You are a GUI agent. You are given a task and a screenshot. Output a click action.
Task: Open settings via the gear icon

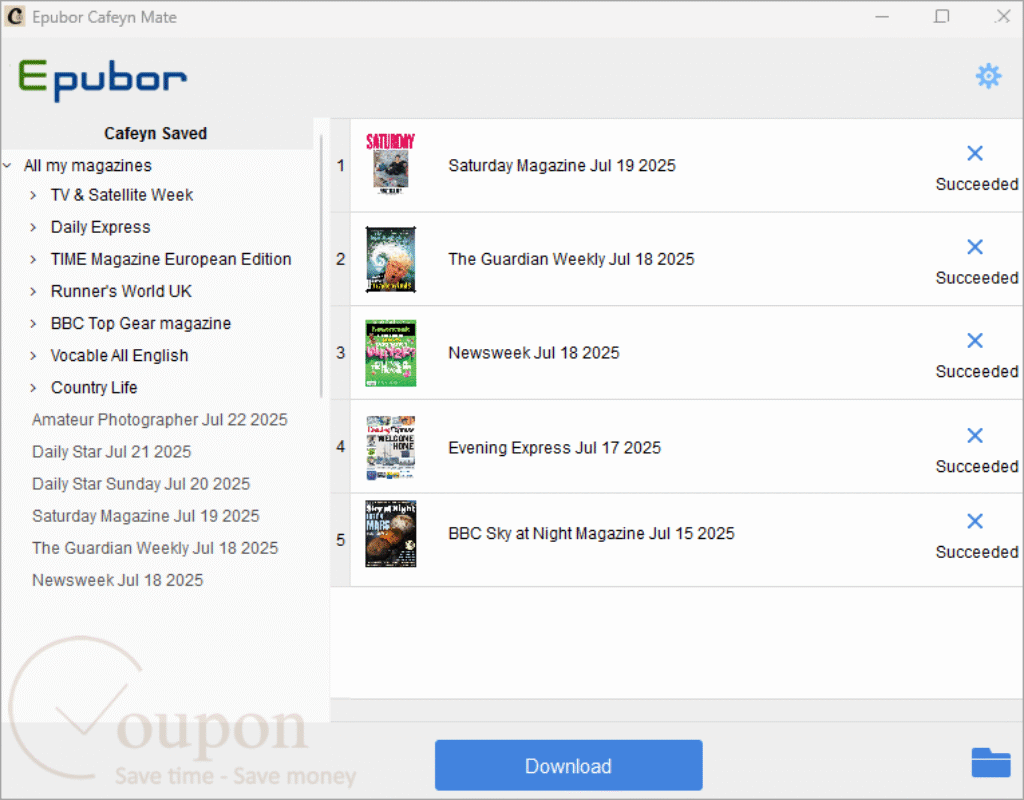(988, 76)
